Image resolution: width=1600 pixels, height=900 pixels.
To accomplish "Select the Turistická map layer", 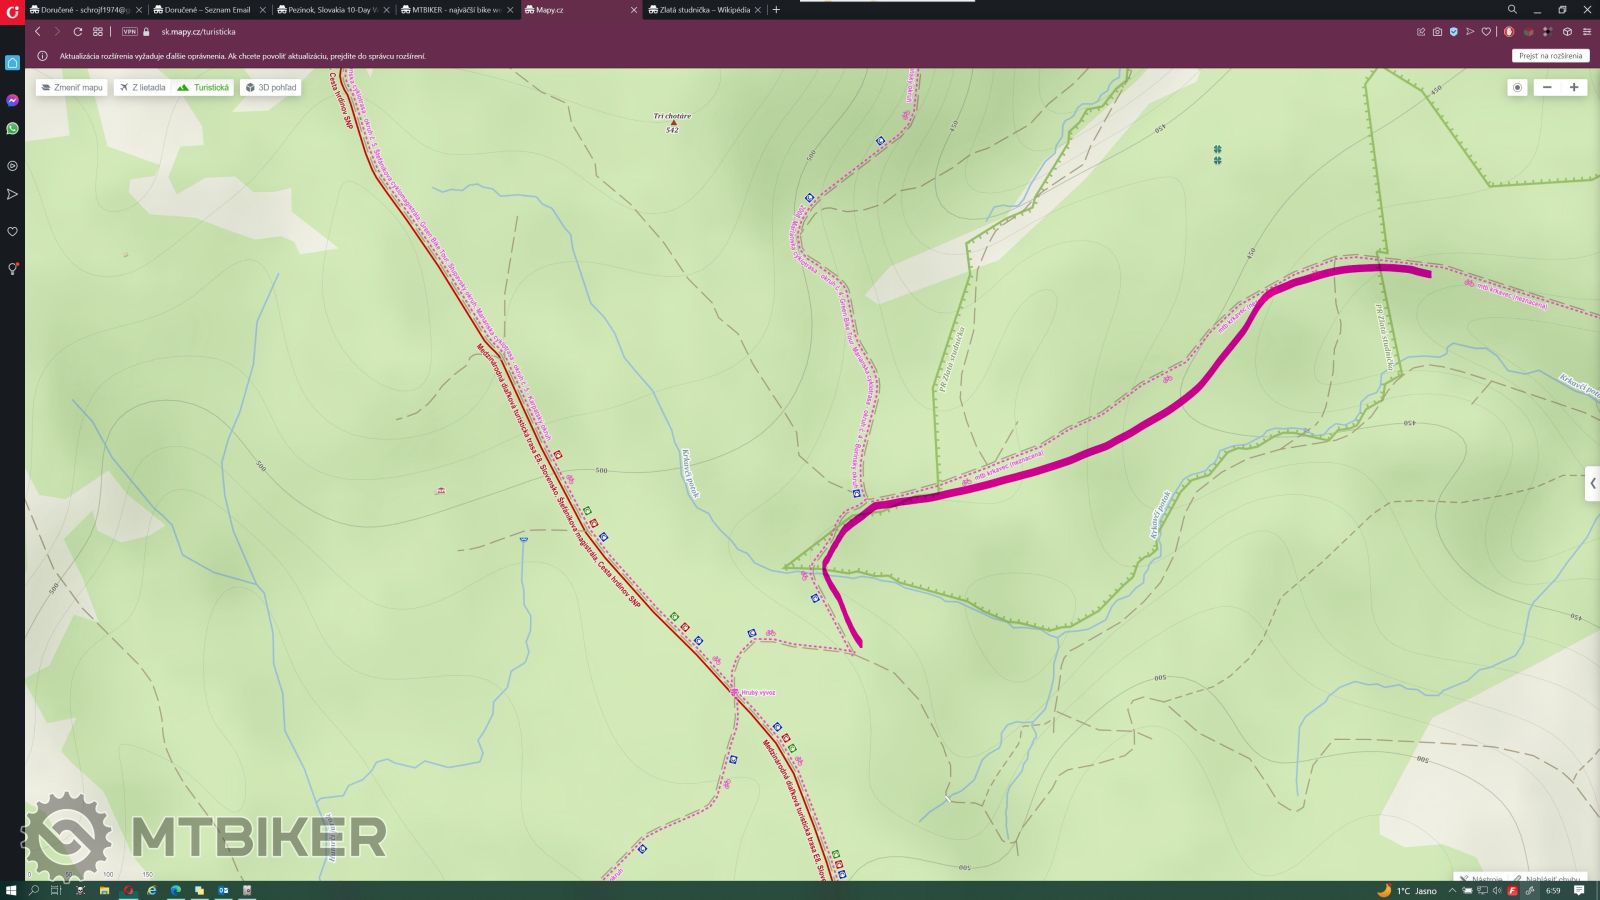I will [204, 87].
